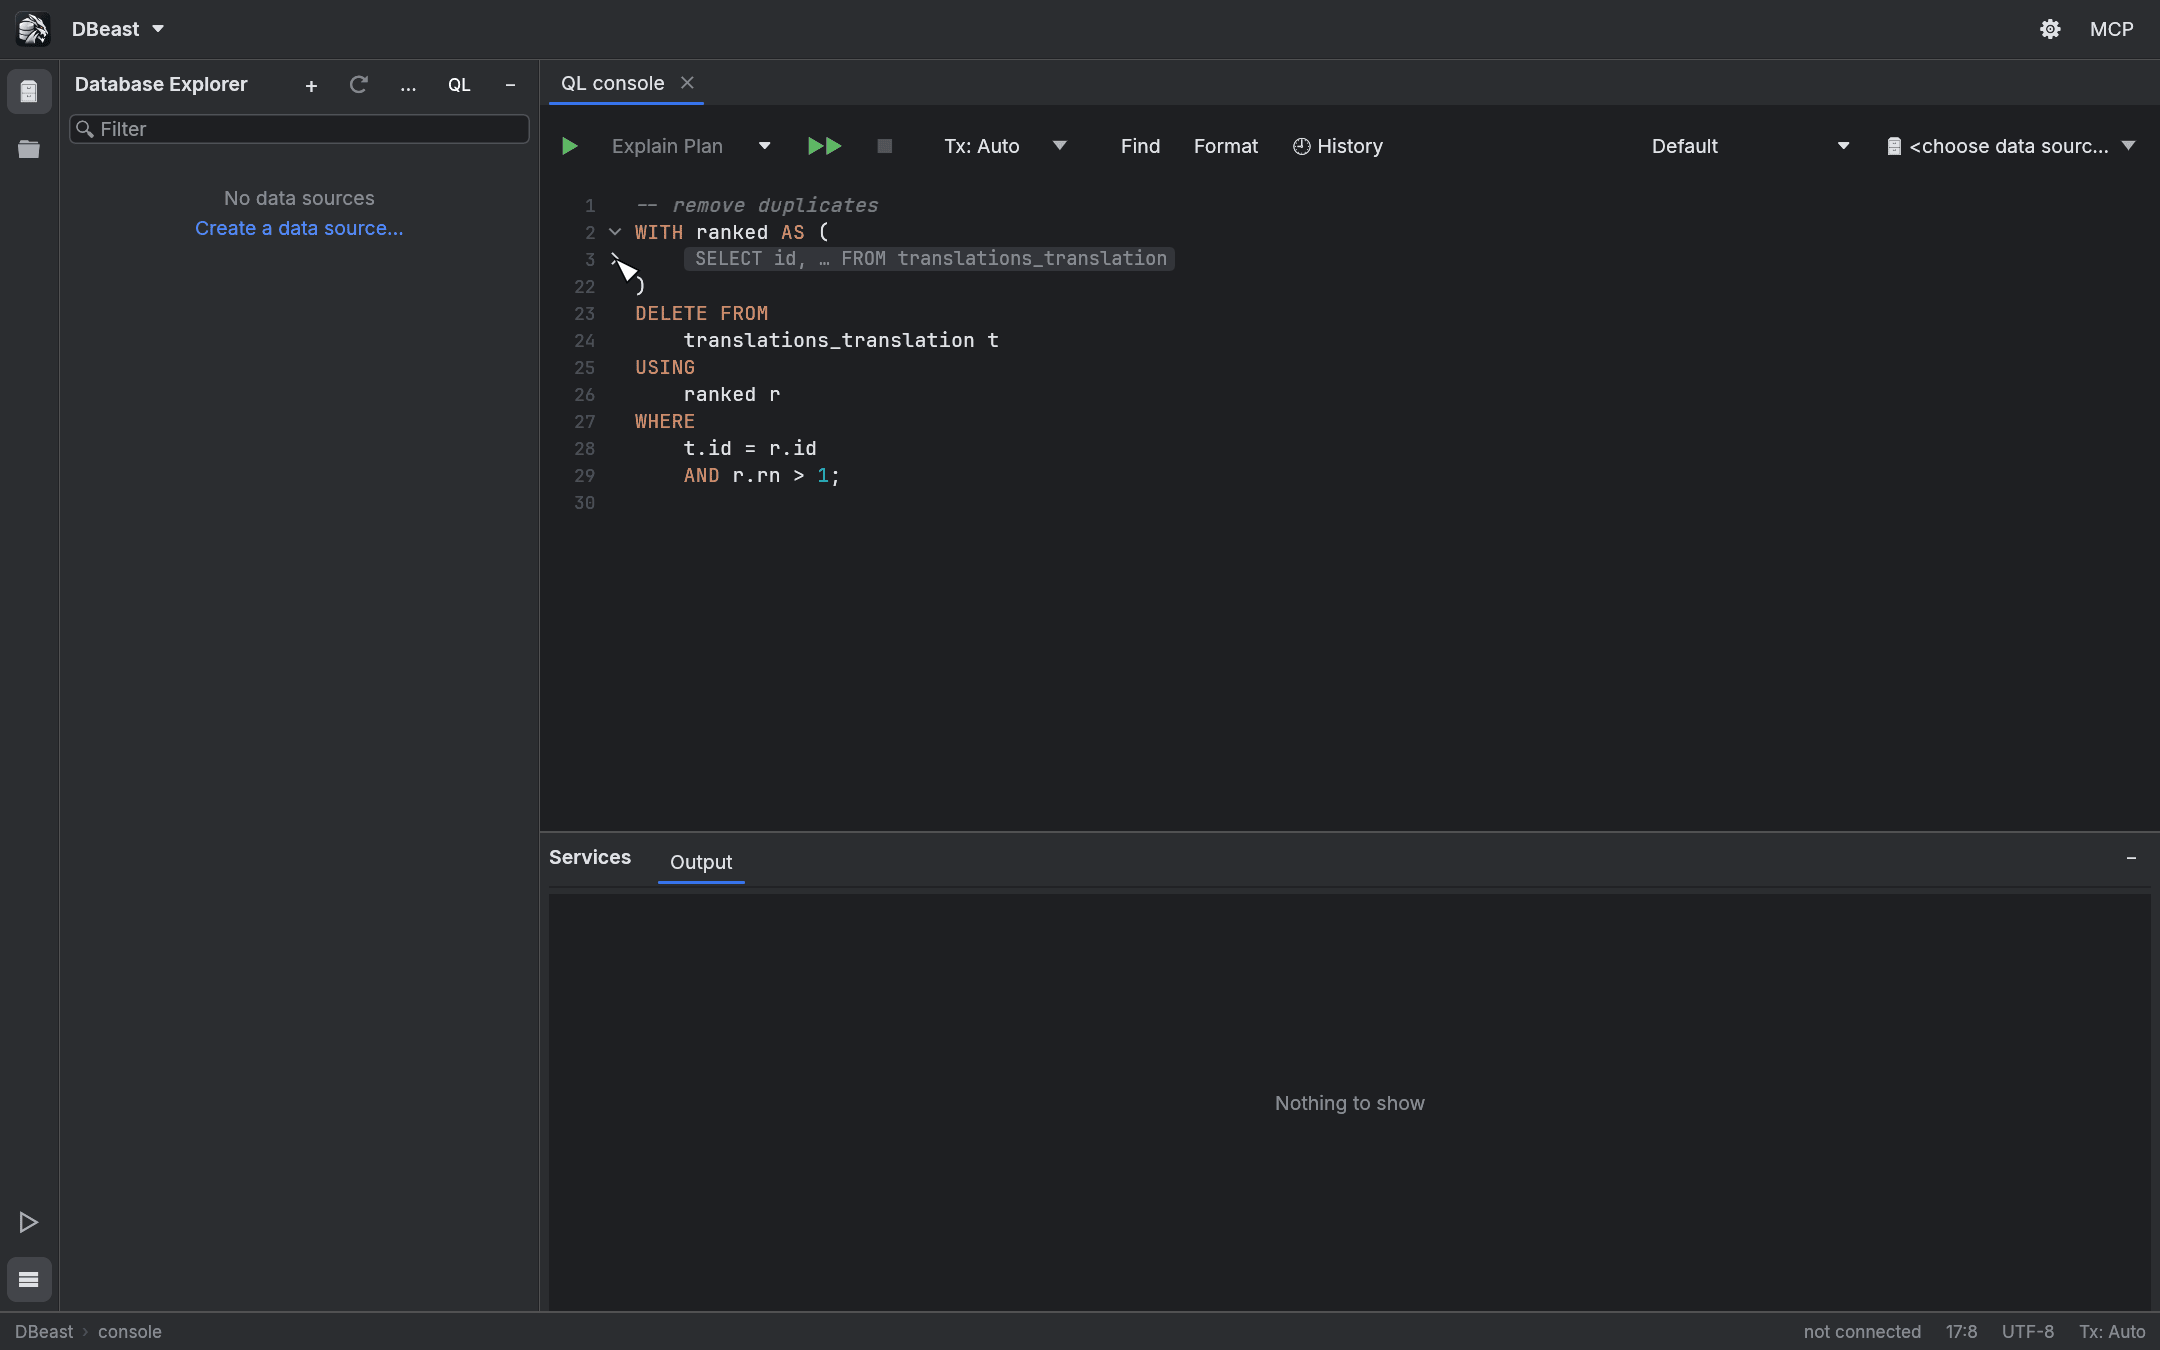2160x1350 pixels.
Task: Click the not connected status indicator
Action: [1862, 1332]
